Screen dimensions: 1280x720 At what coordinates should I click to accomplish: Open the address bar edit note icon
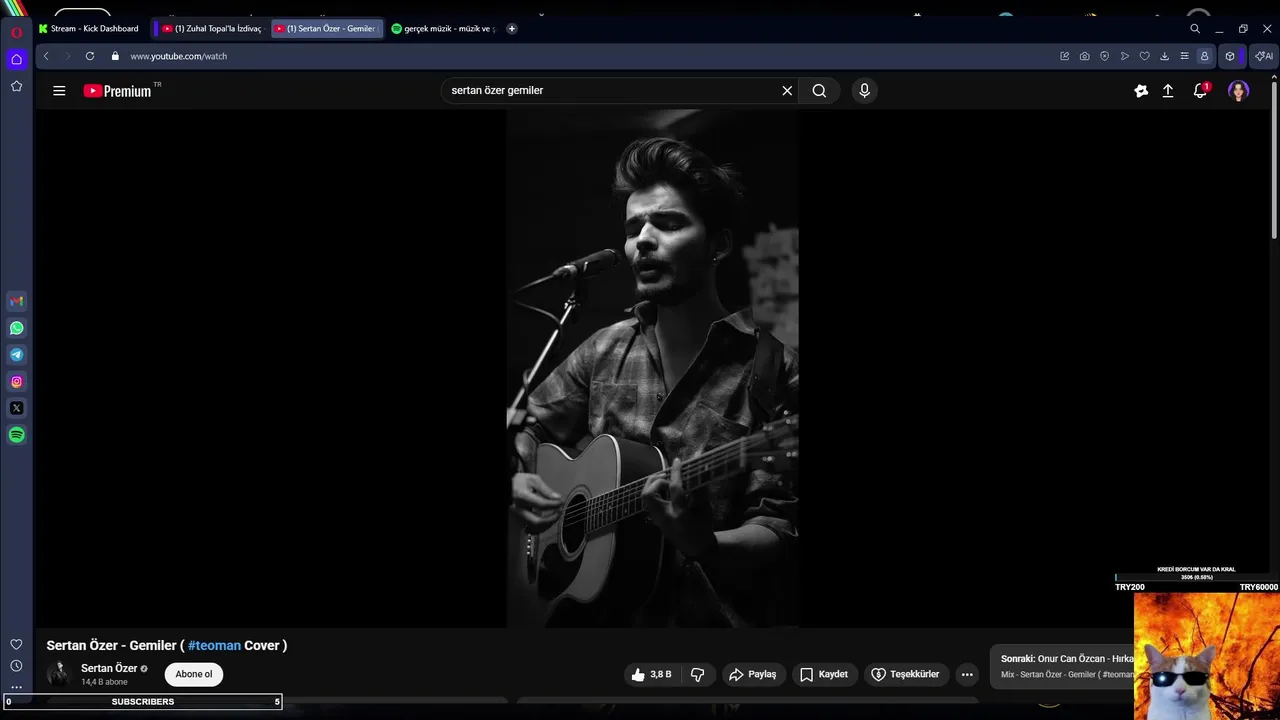(1065, 57)
